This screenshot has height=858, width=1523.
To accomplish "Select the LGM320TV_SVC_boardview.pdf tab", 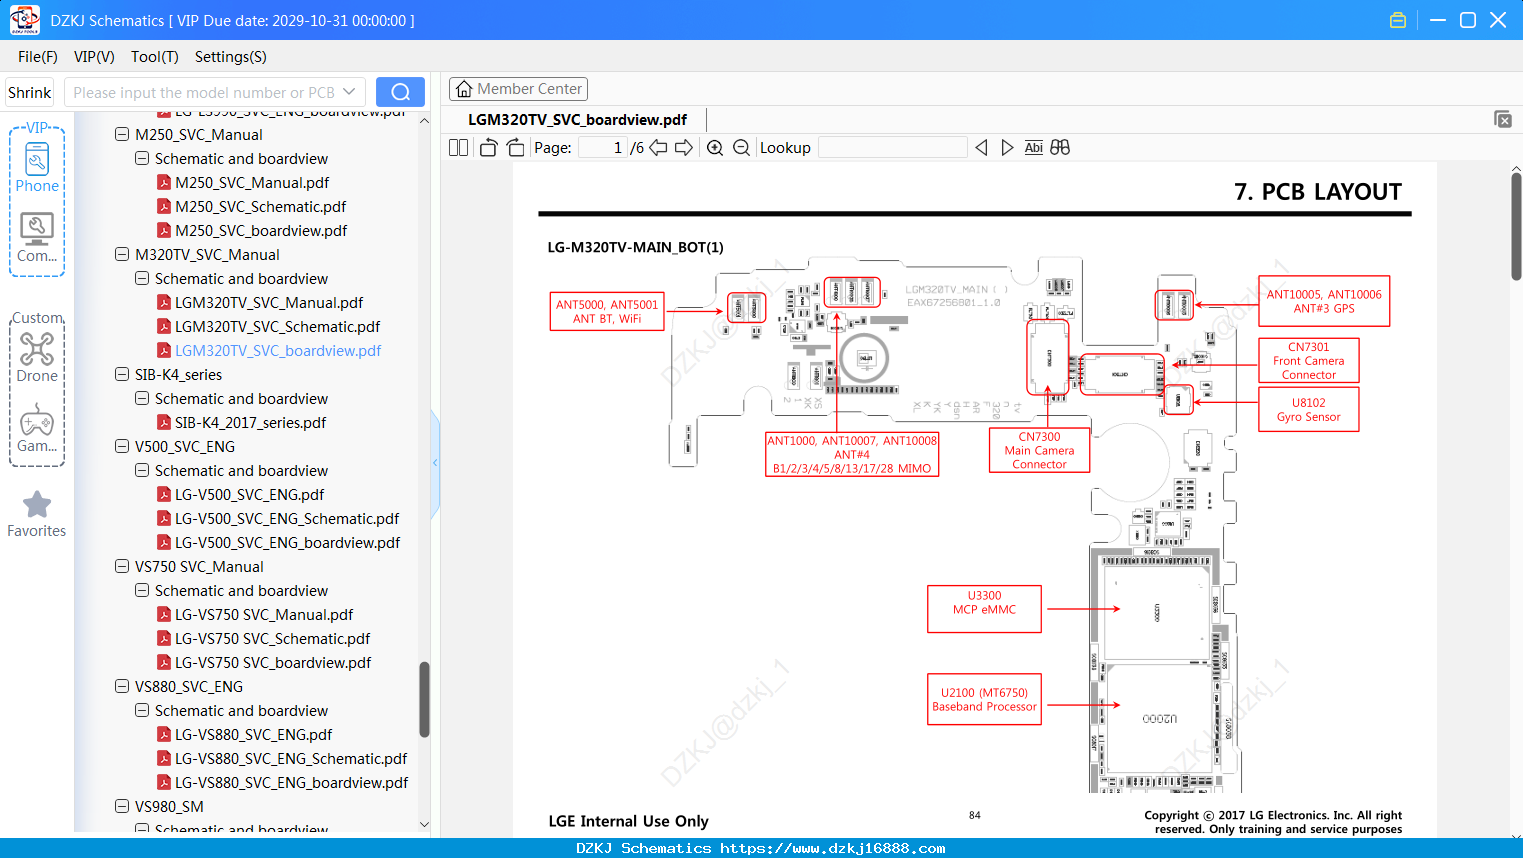I will point(578,120).
